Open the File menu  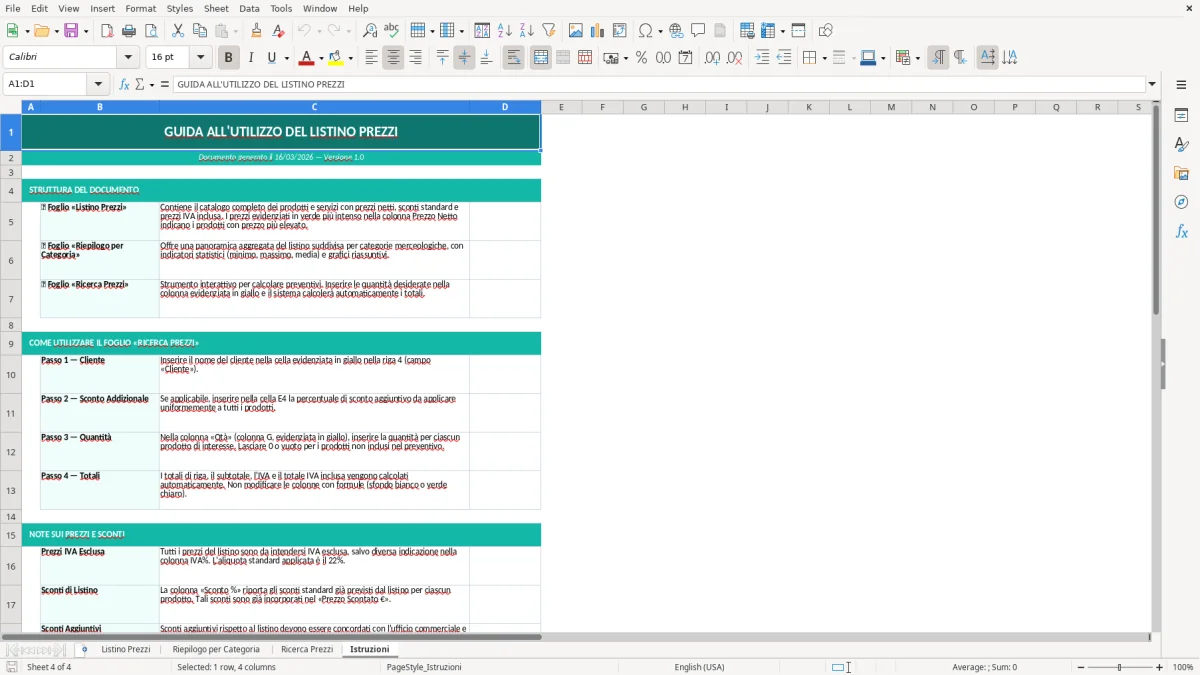[13, 8]
